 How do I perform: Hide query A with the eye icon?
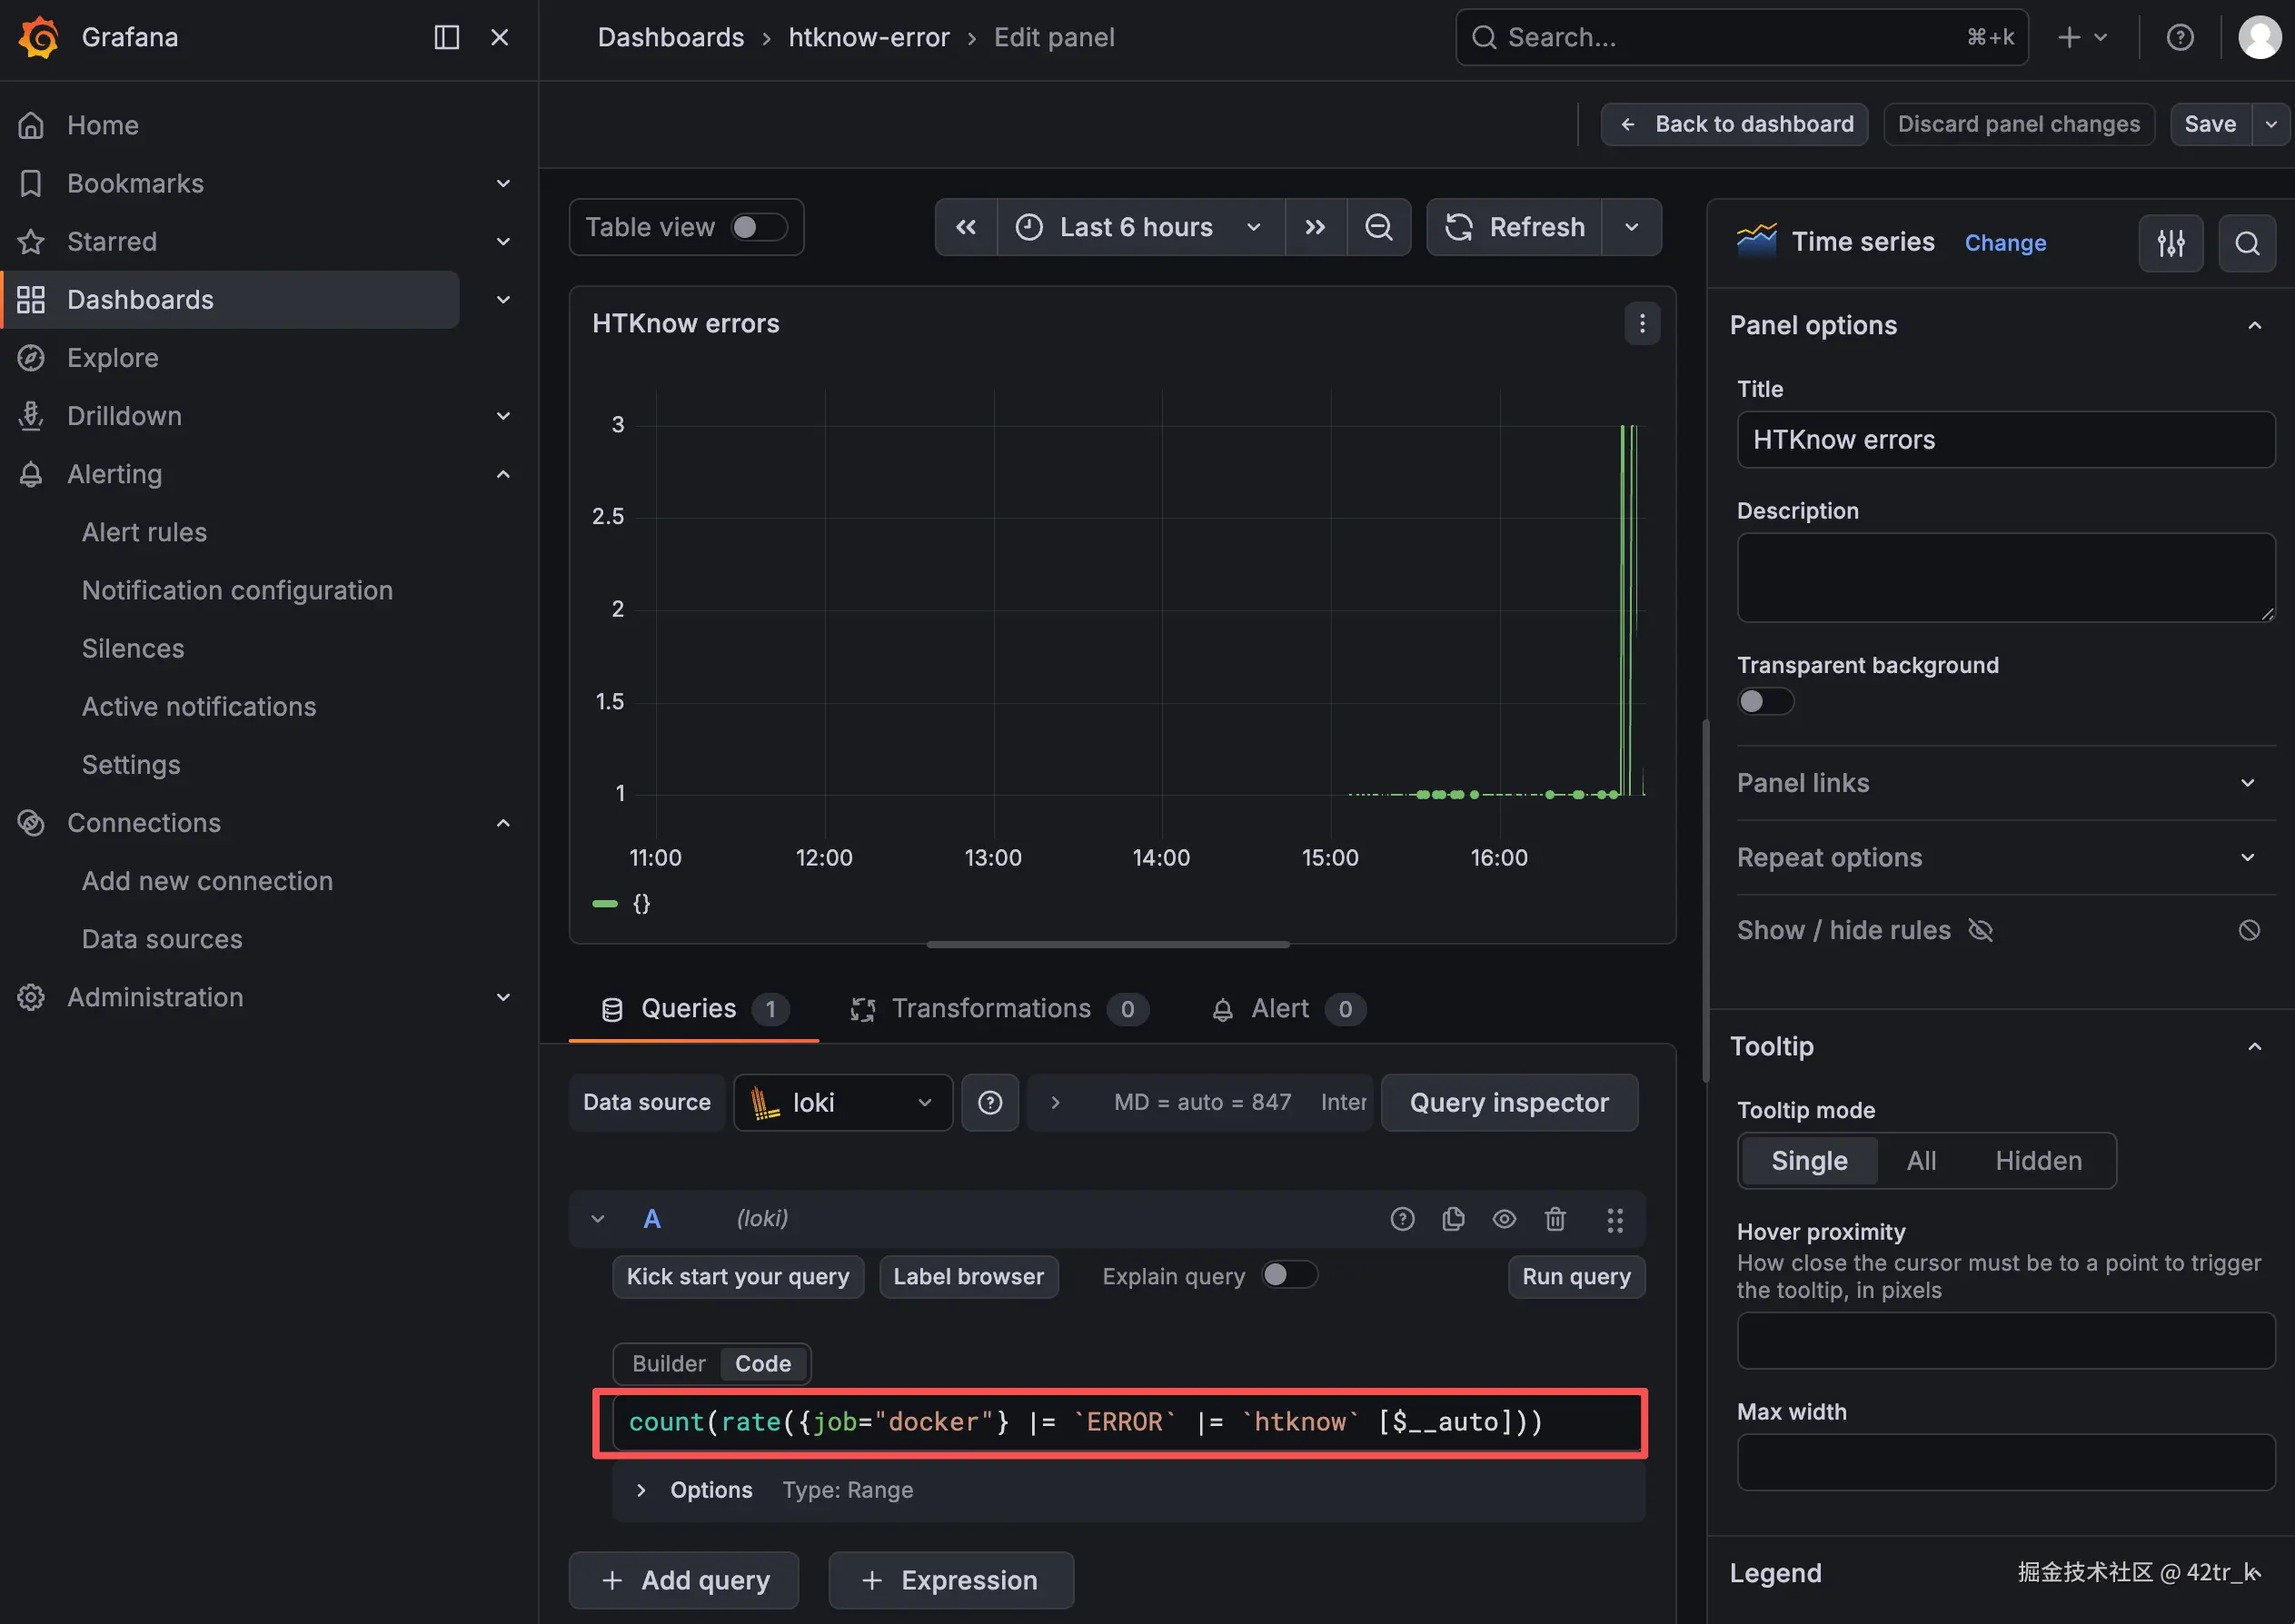tap(1503, 1218)
